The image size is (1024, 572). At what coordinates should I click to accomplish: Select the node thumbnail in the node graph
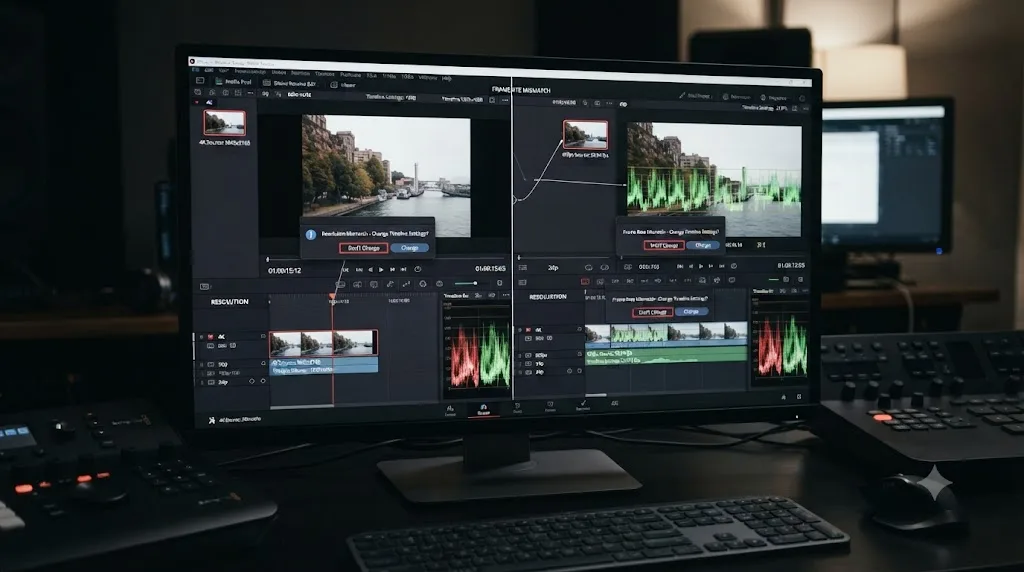coord(585,135)
